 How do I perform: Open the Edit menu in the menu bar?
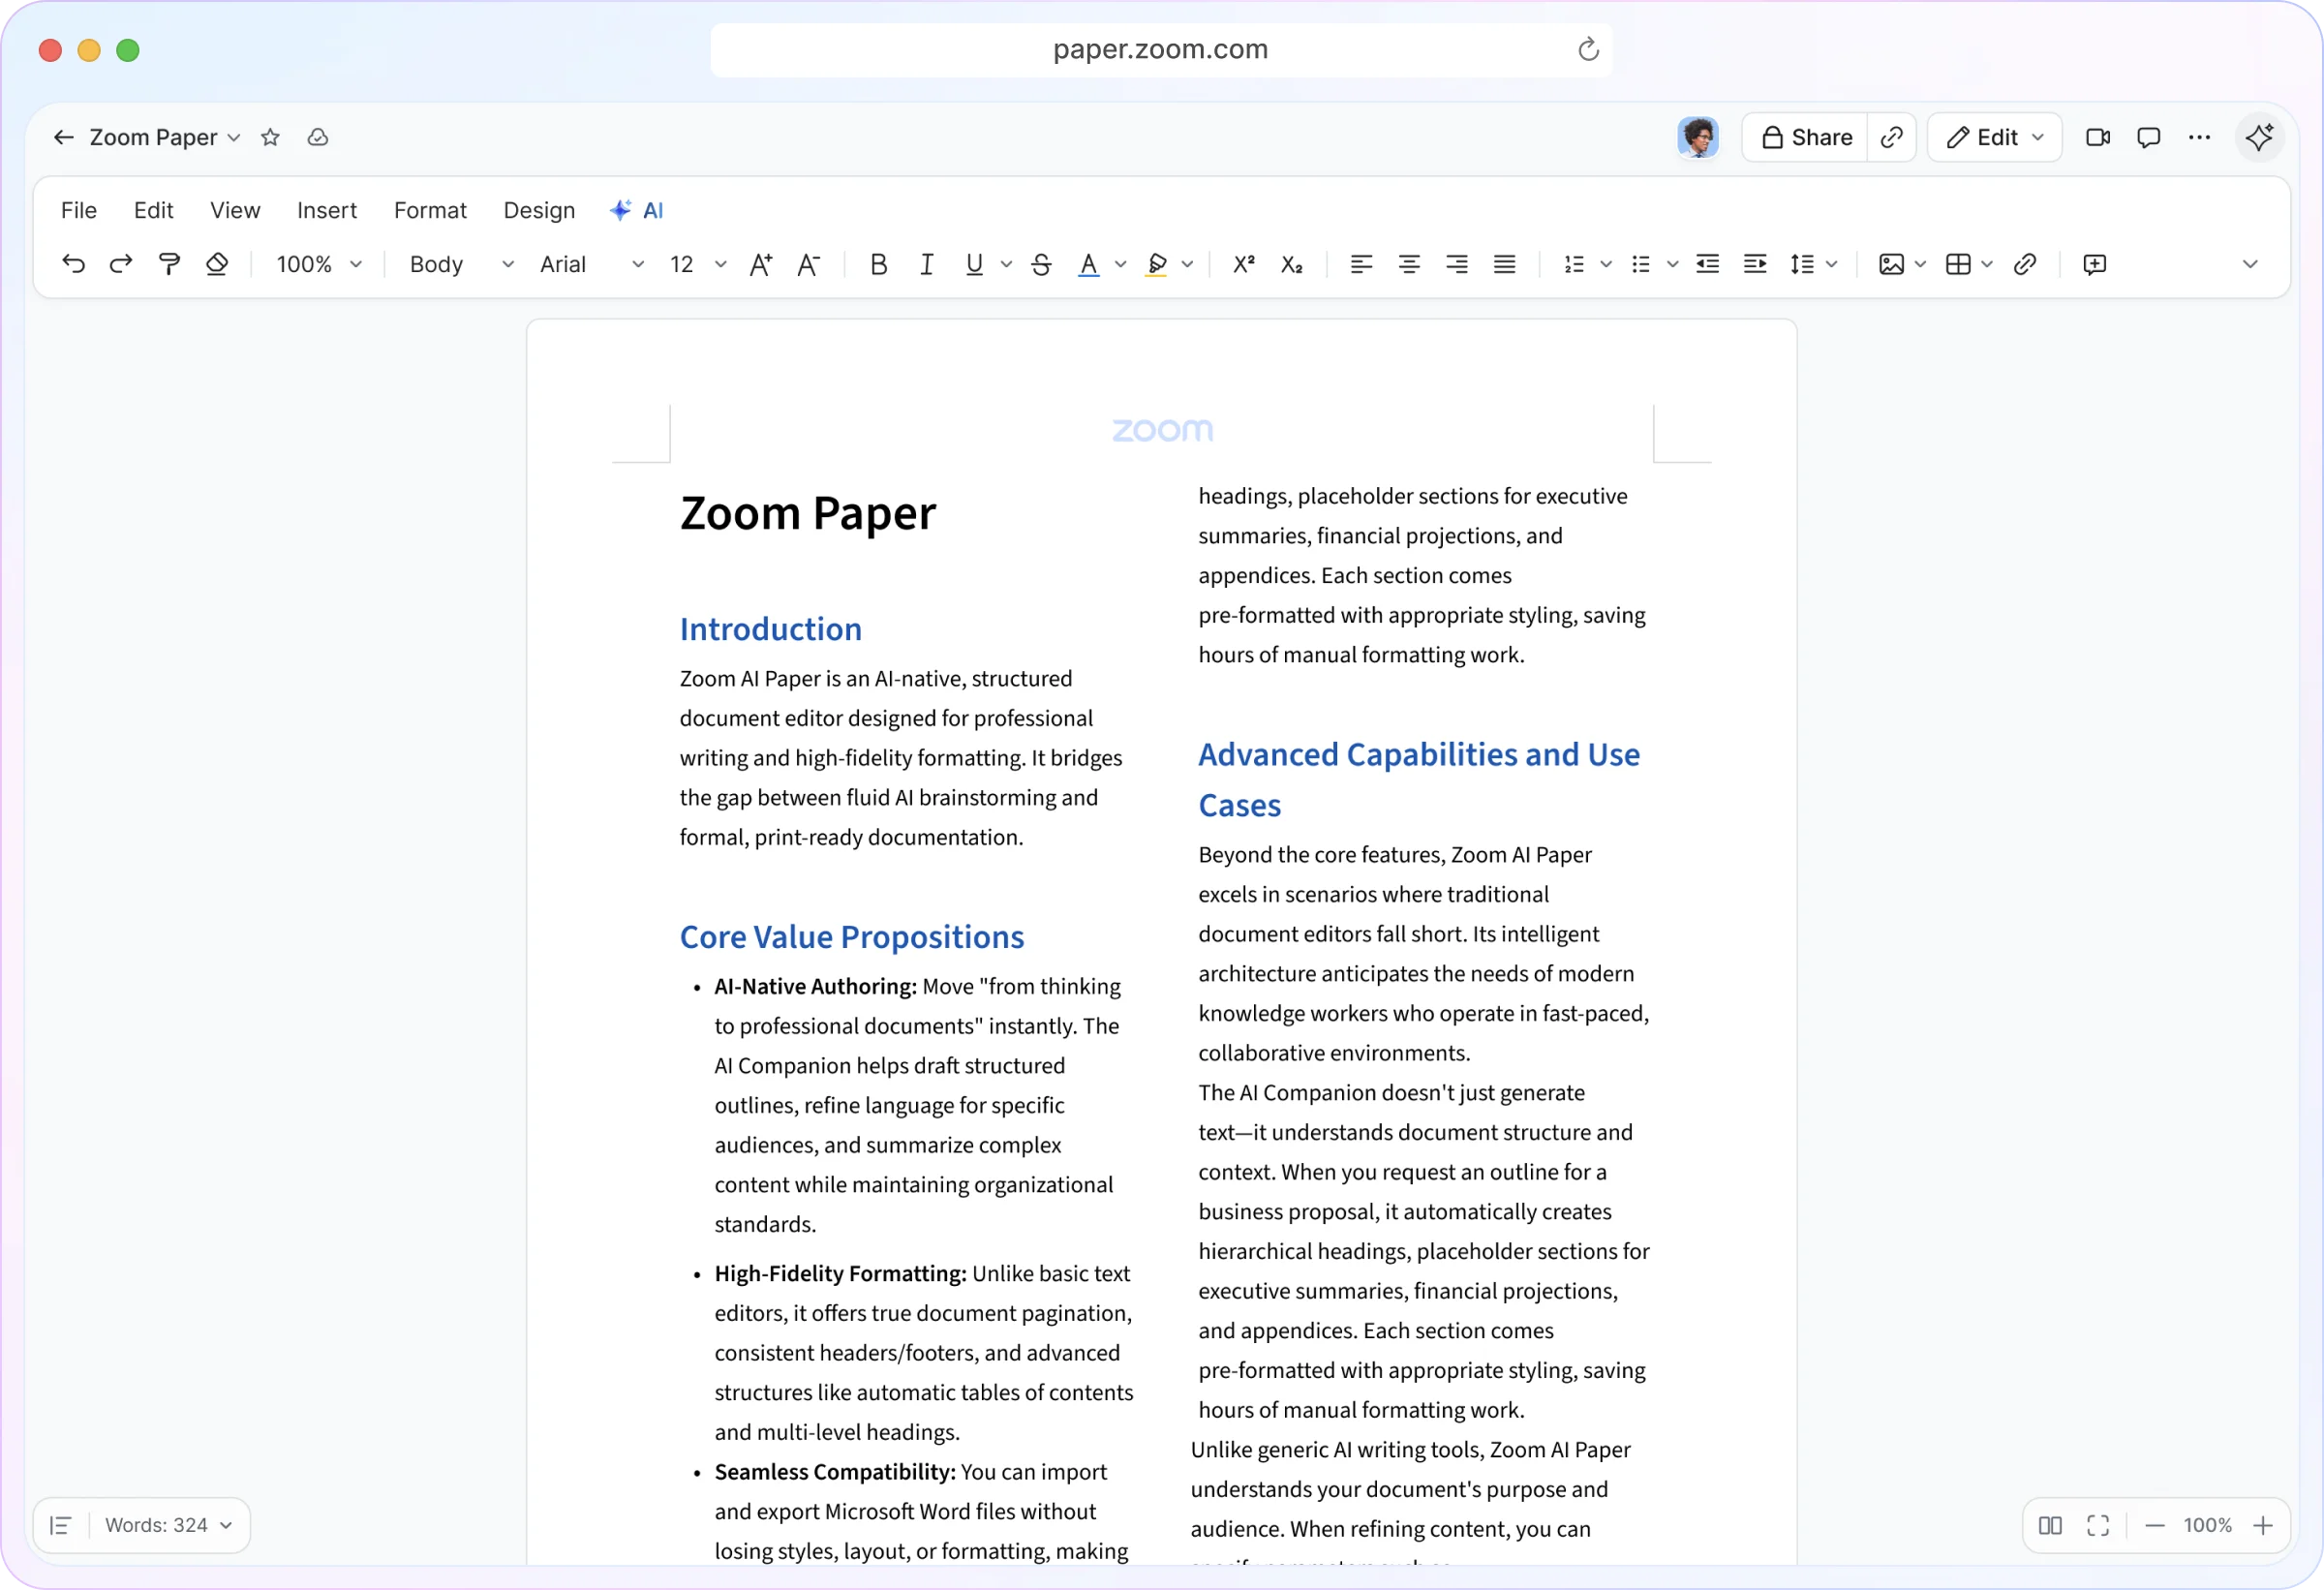153,210
